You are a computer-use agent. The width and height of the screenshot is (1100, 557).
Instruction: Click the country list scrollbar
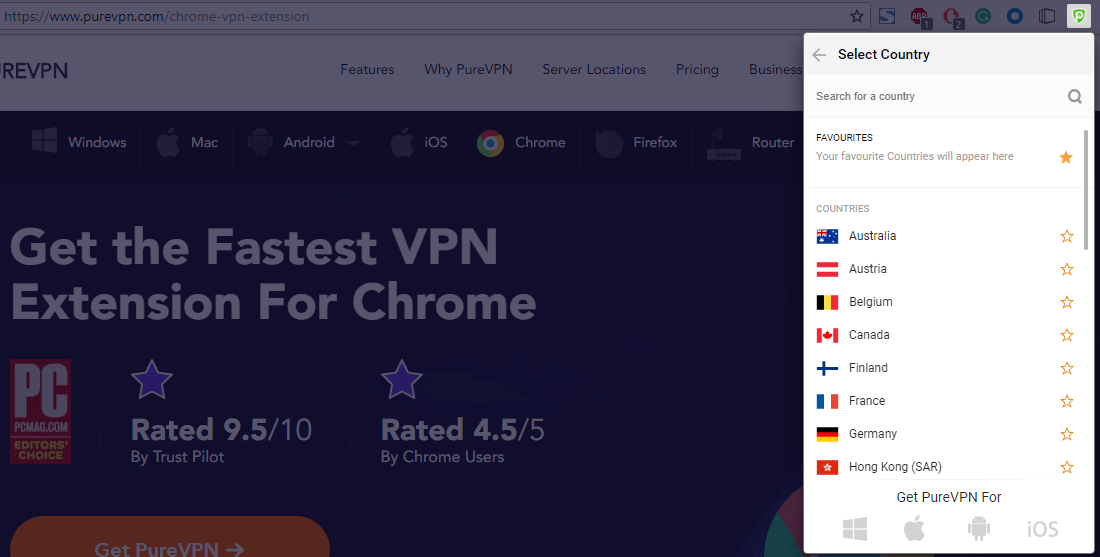(x=1086, y=189)
